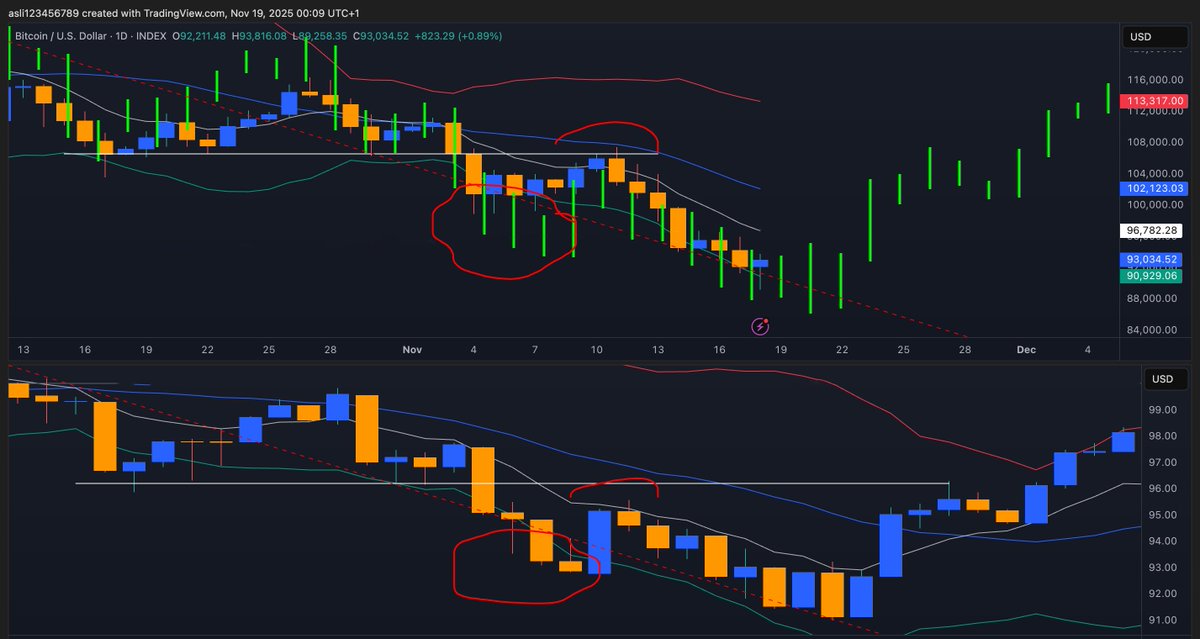Click the 95.00 label on the lower axis
Viewport: 1200px width, 639px height.
(1162, 515)
